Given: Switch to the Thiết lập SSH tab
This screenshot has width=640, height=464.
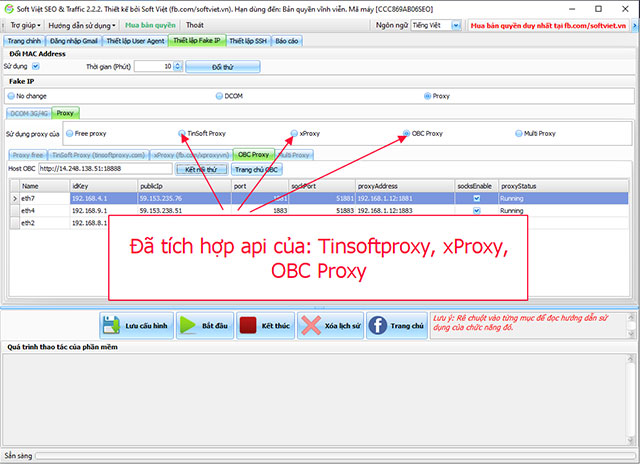Looking at the screenshot, I should click(248, 41).
